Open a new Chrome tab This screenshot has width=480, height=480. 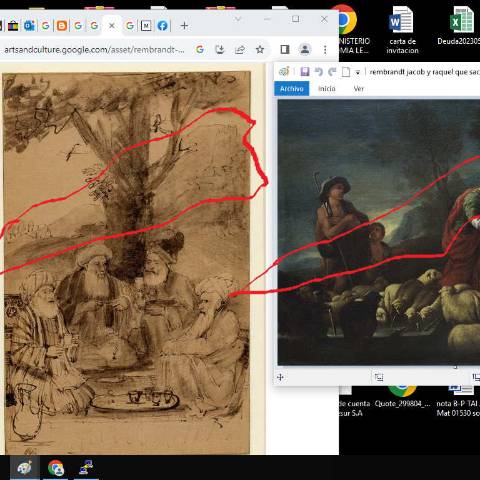pyautogui.click(x=184, y=26)
